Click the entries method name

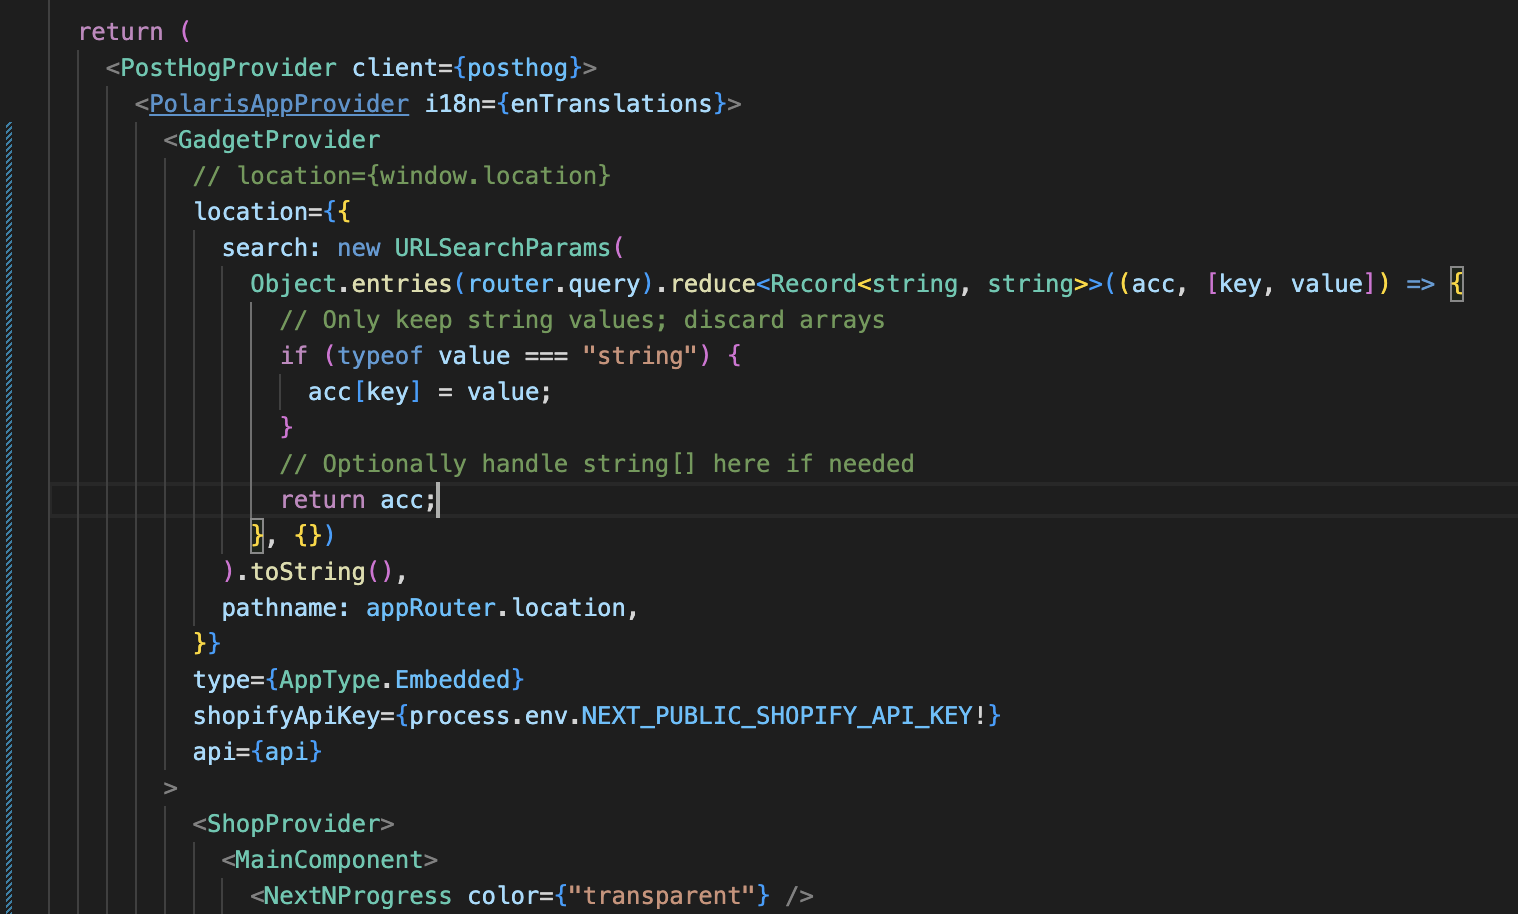(x=402, y=284)
